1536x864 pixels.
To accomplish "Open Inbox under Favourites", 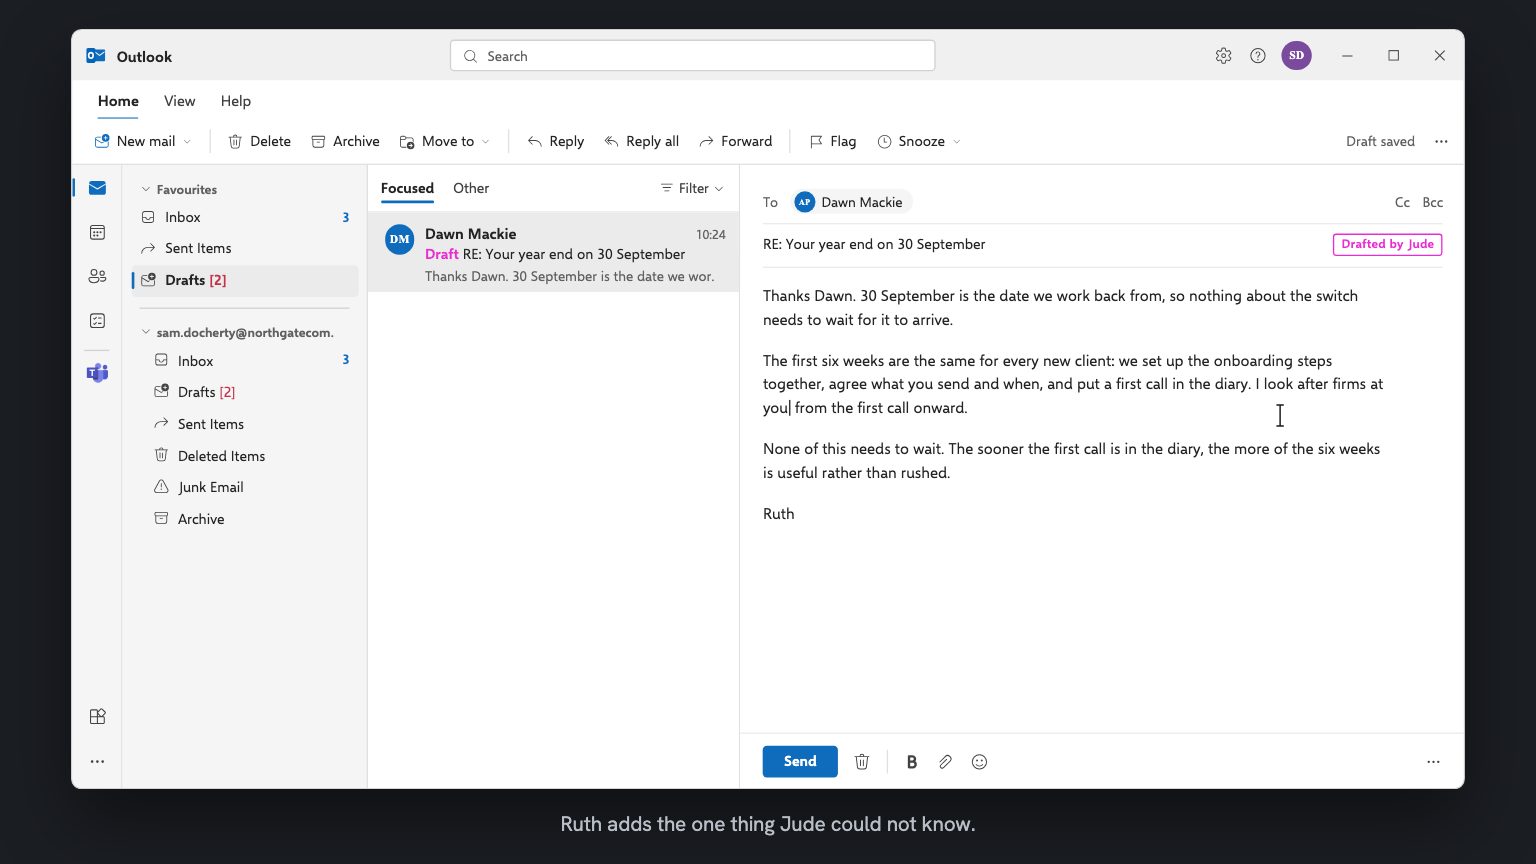I will pyautogui.click(x=245, y=217).
